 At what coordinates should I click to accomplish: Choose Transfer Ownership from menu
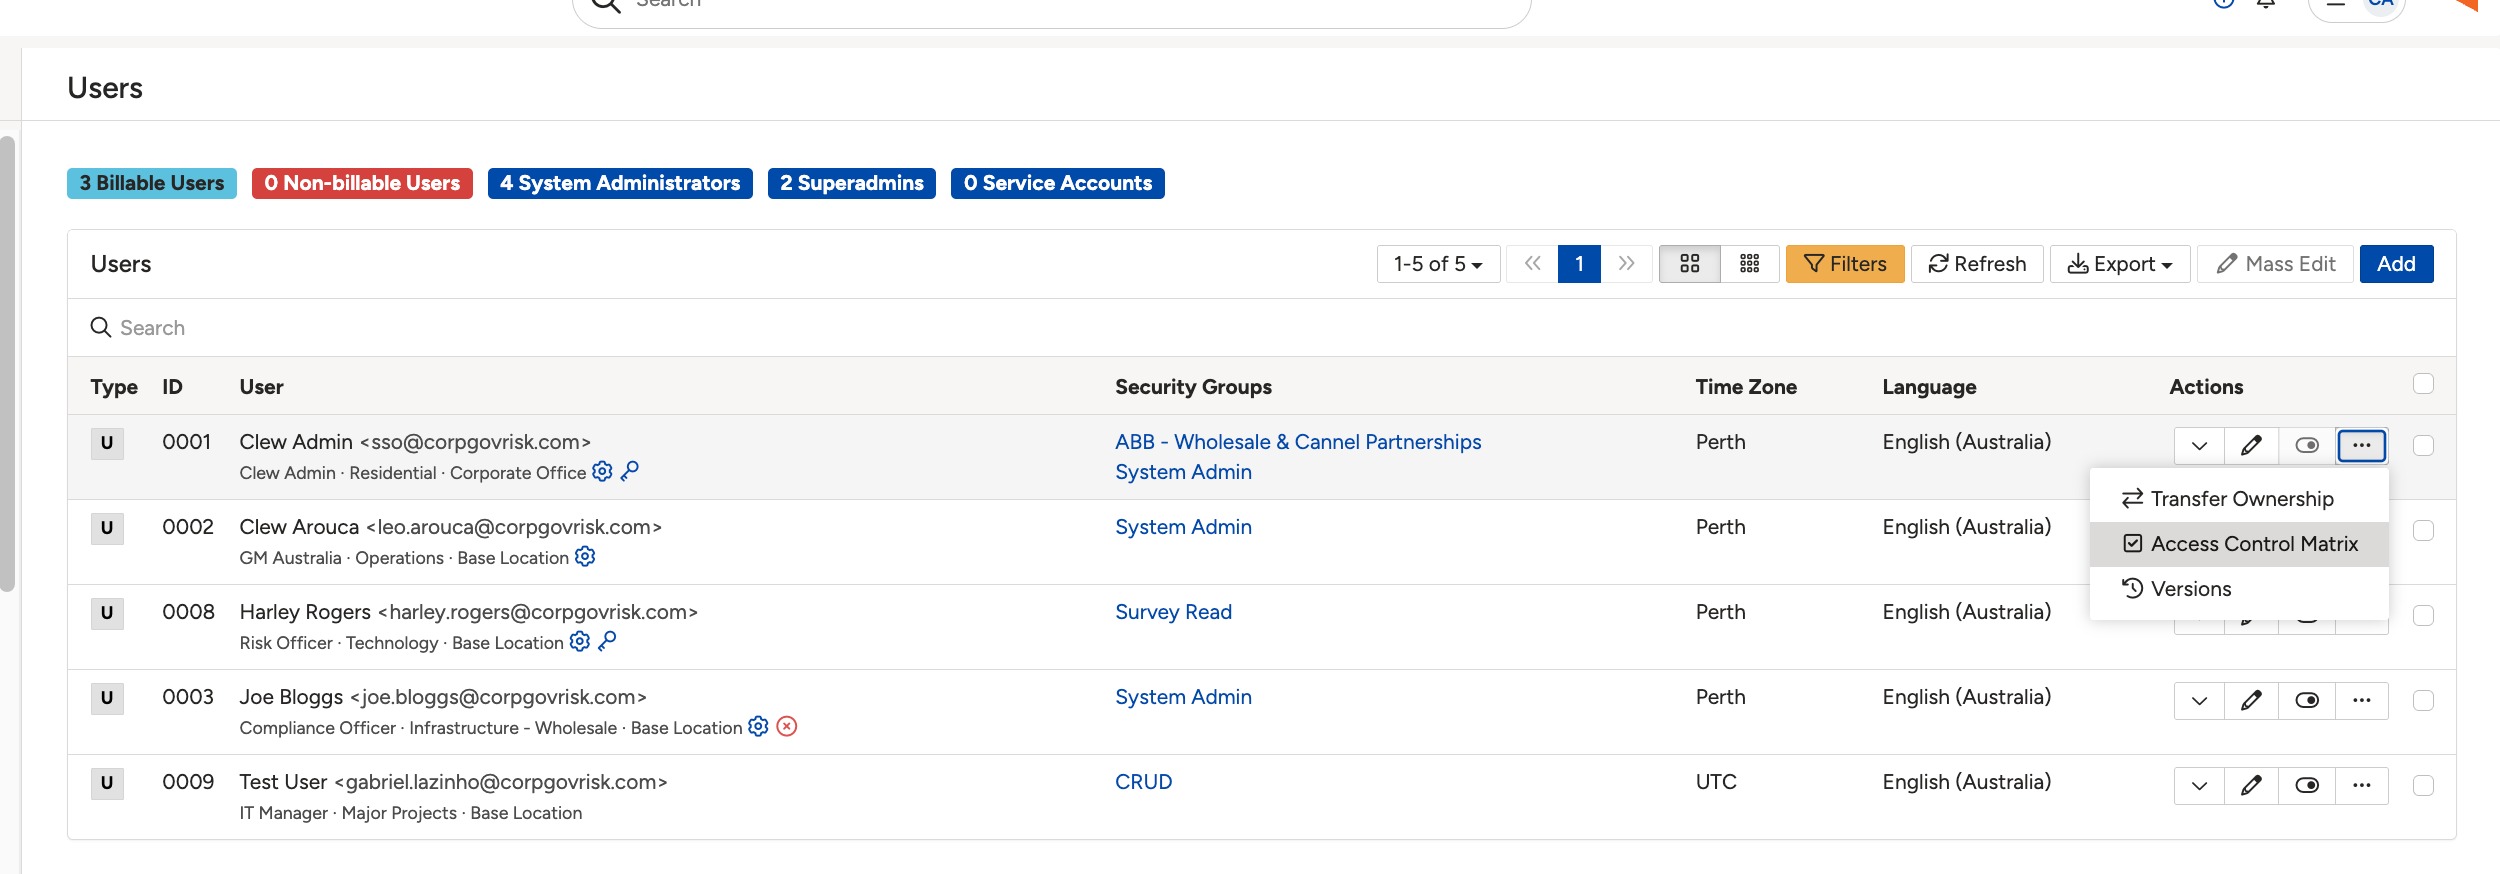tap(2239, 499)
